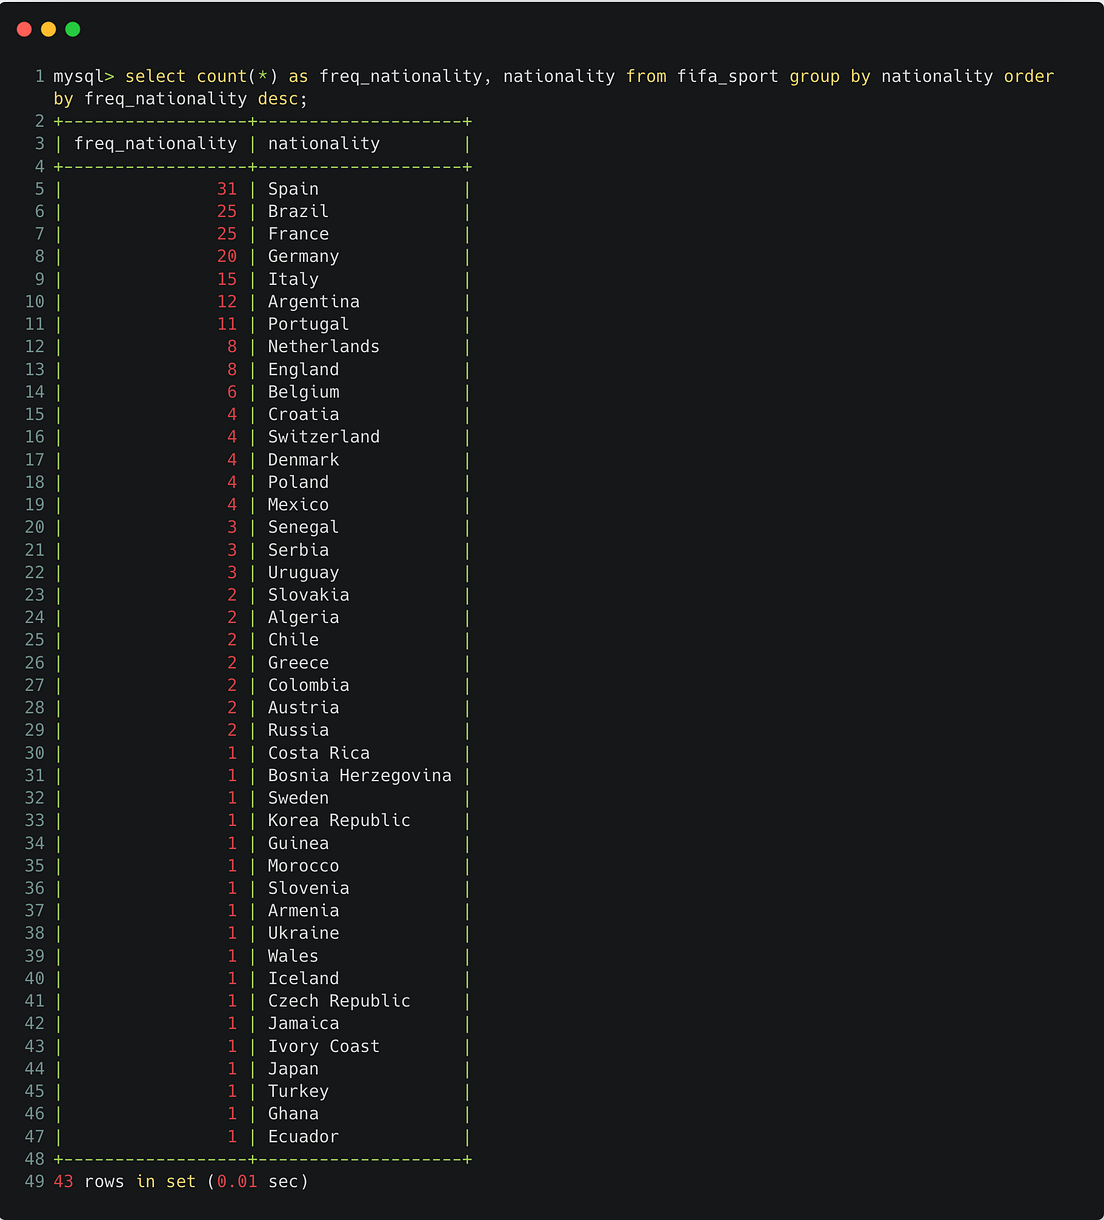Click line number 25 in the gutter
Screen dimensions: 1104x1220
pos(34,639)
